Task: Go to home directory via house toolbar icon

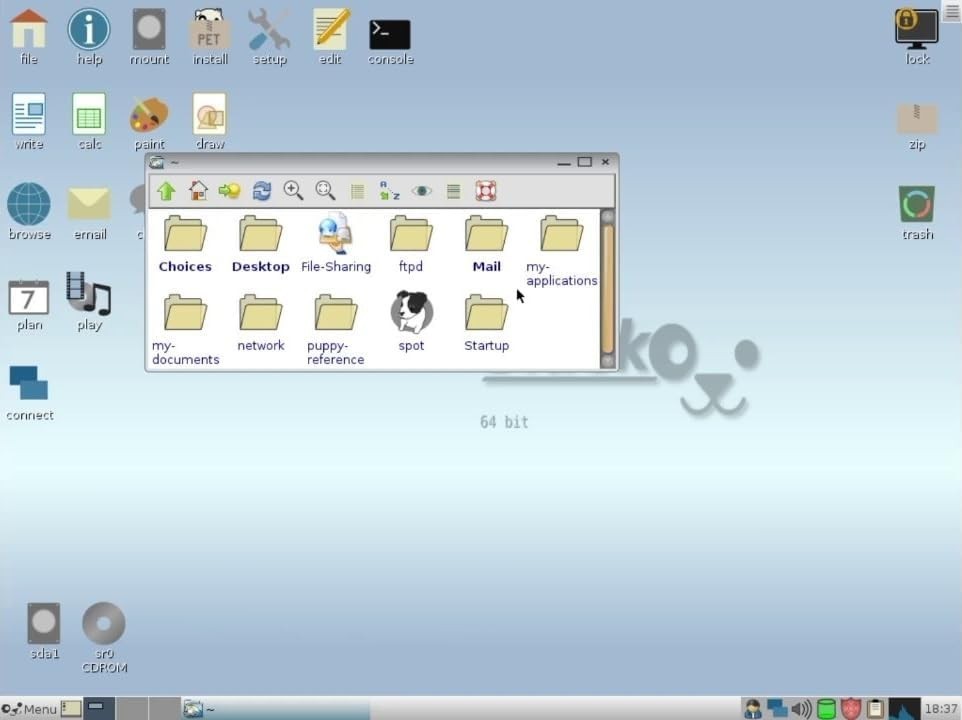Action: click(198, 191)
